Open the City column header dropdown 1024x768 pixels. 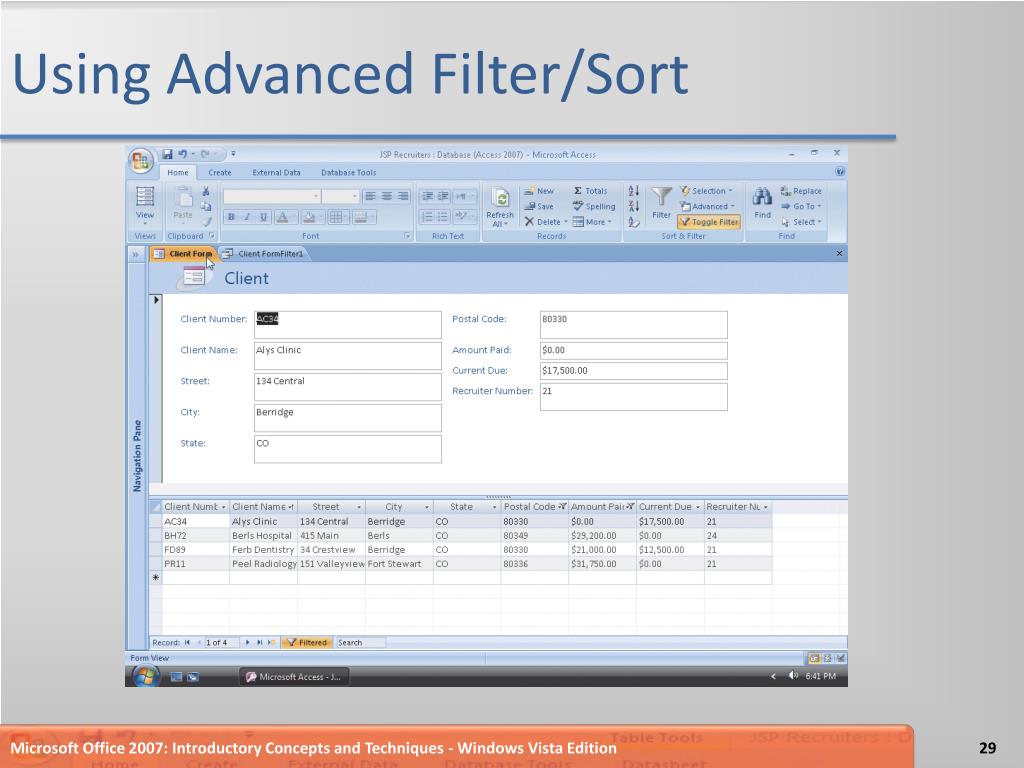click(426, 507)
